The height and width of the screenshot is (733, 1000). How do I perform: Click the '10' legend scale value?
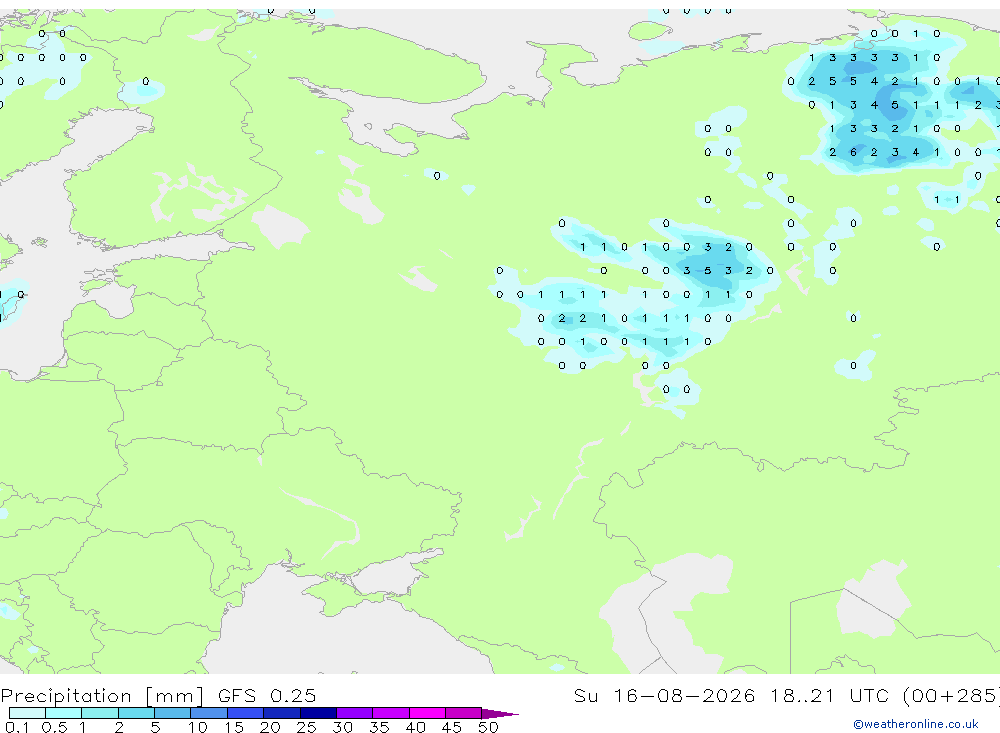click(x=198, y=727)
